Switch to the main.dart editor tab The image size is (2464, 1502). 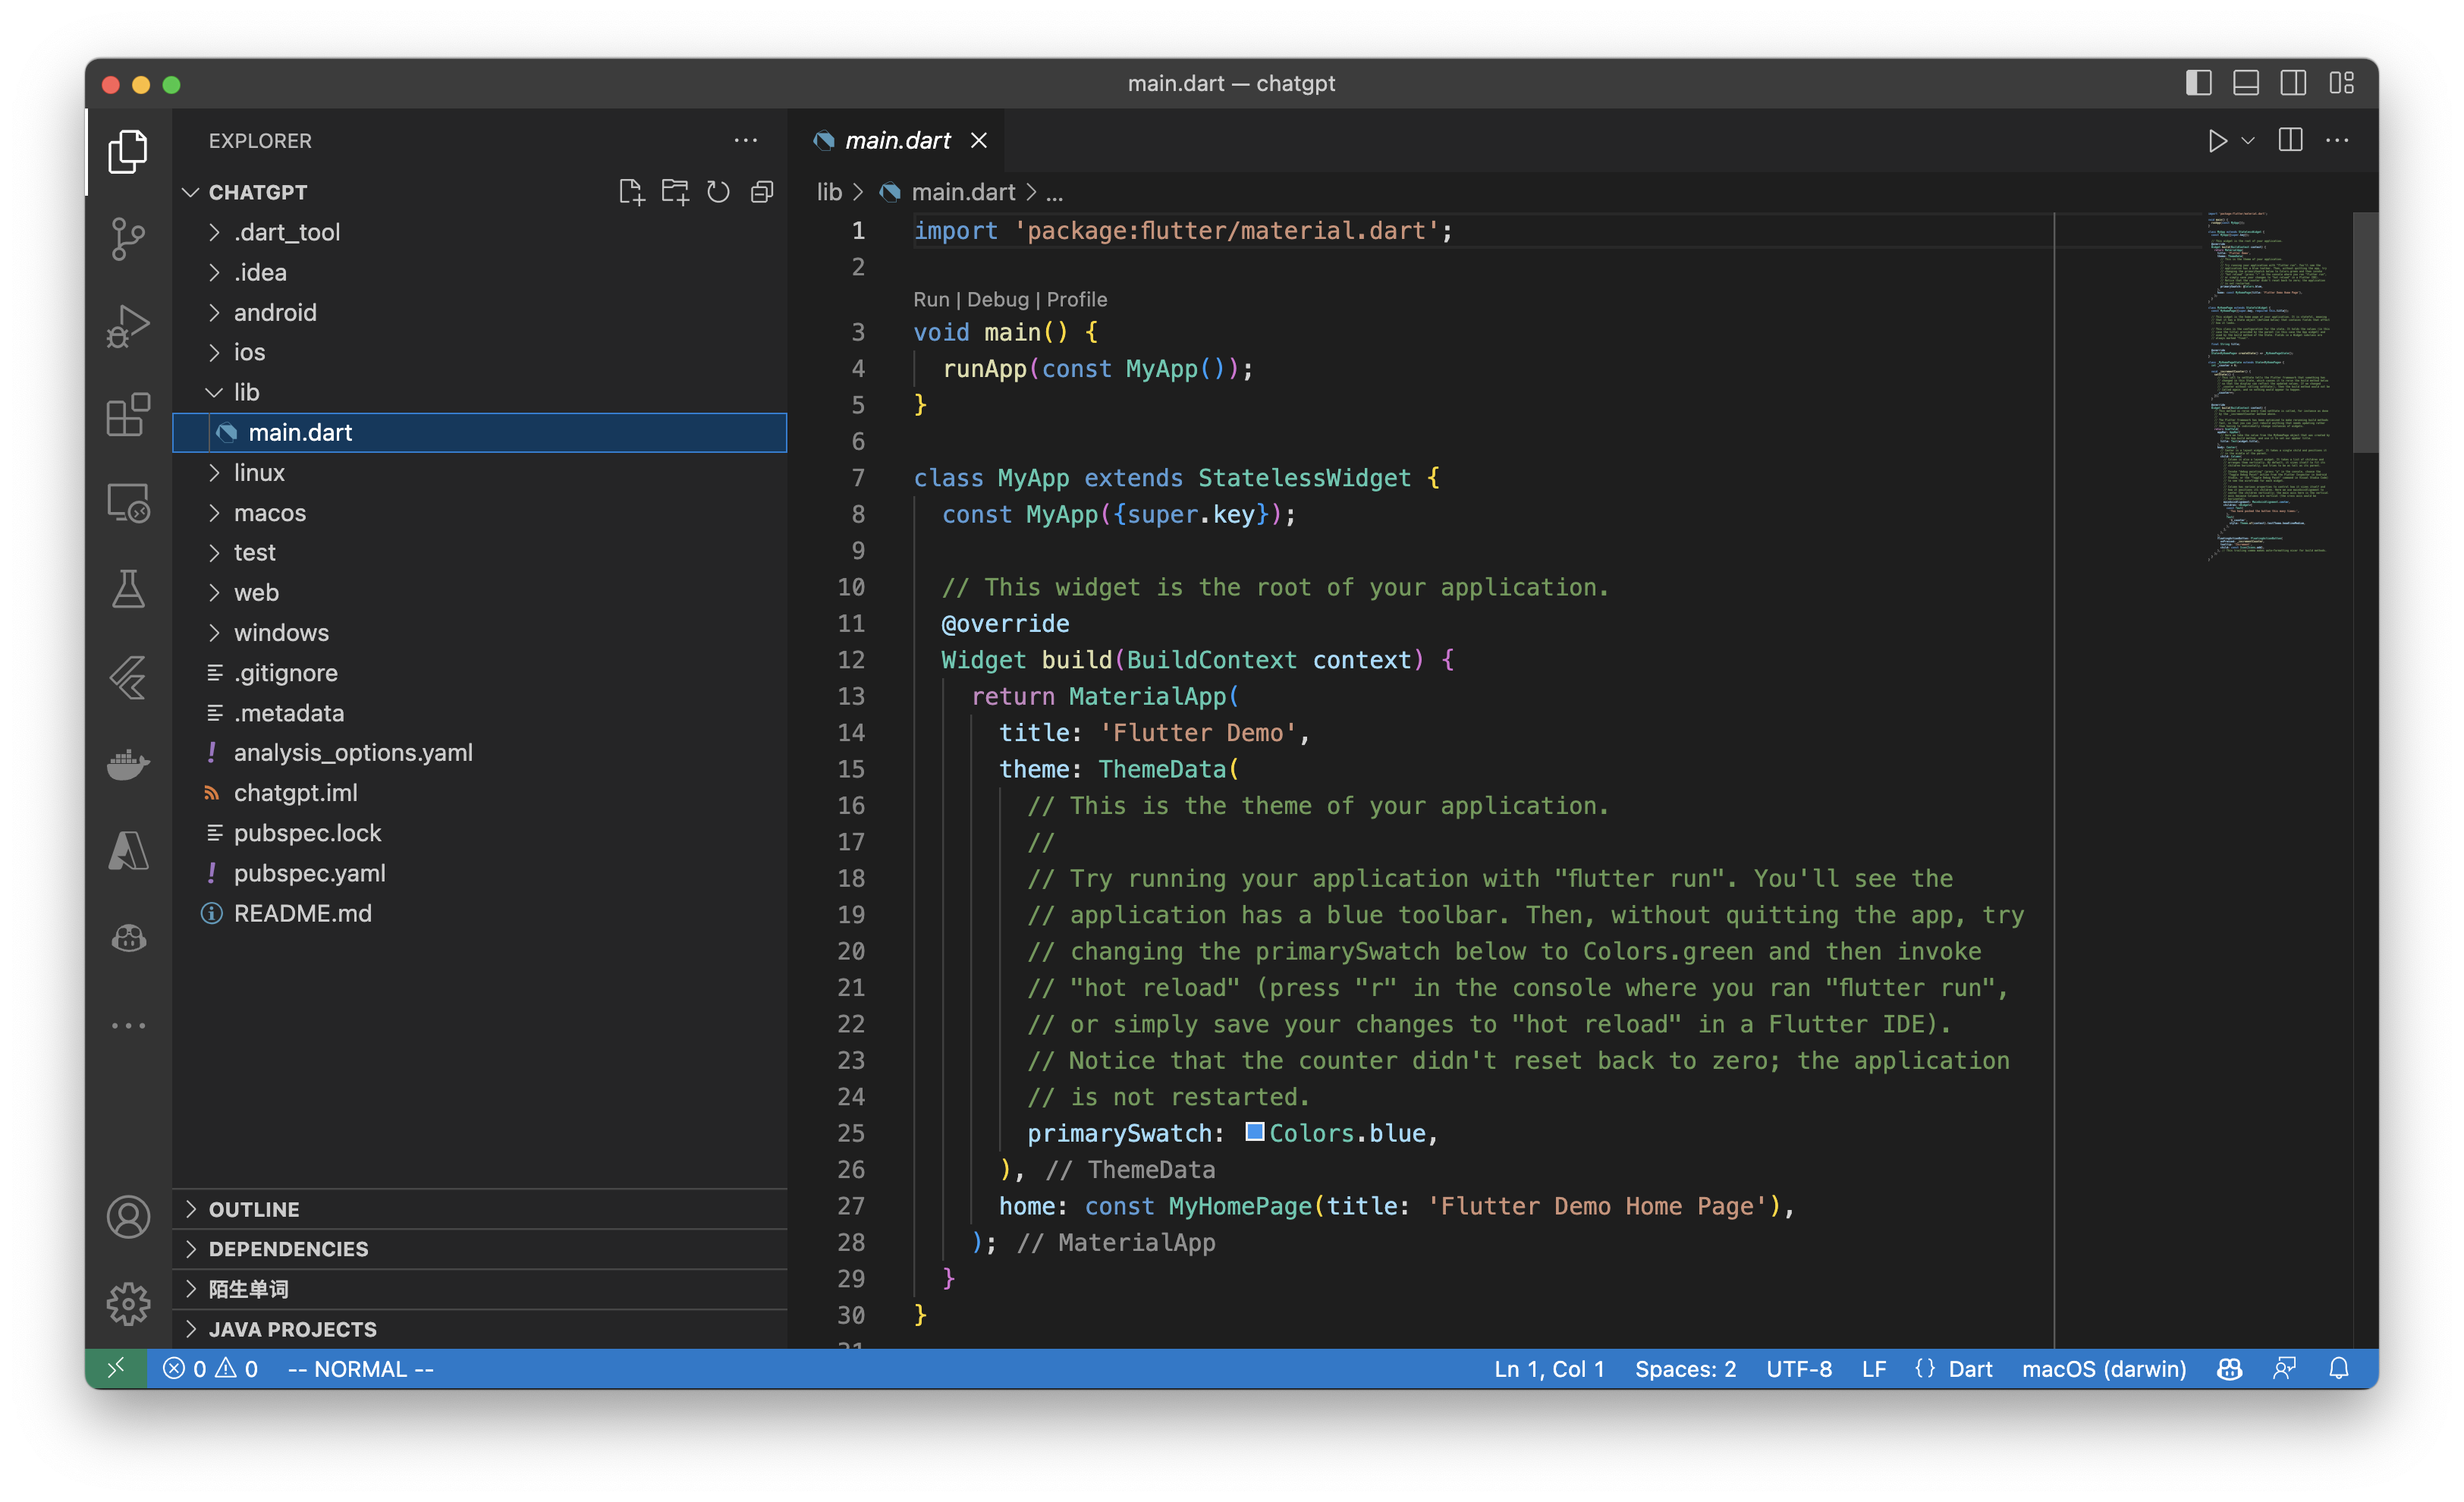point(896,141)
